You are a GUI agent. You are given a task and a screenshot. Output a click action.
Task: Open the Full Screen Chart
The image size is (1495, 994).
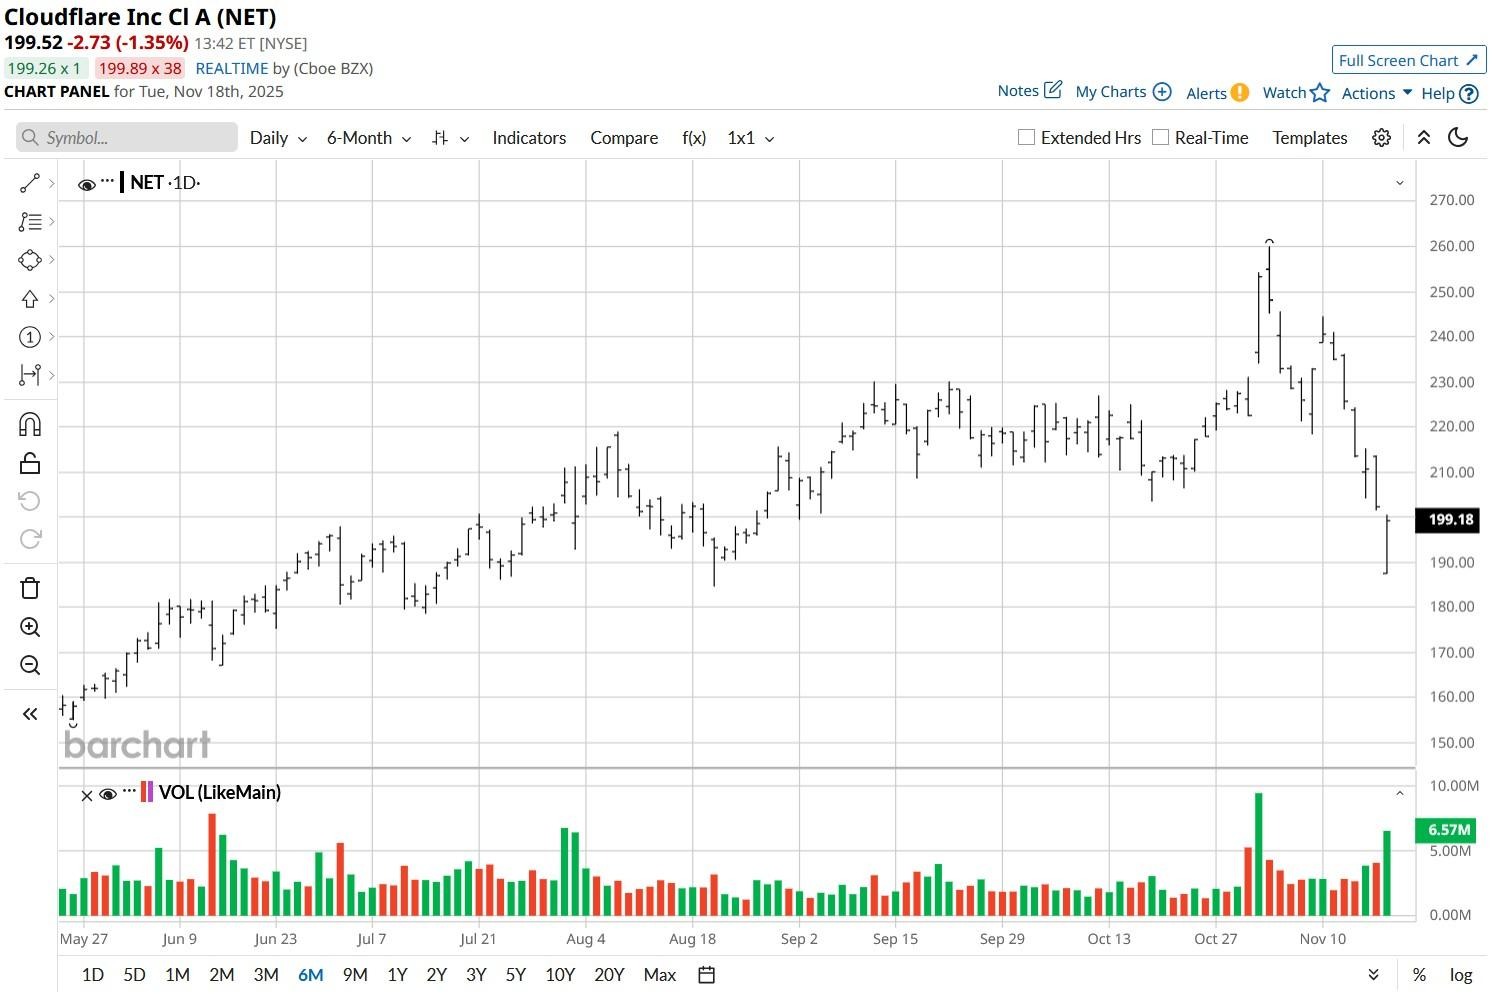(x=1409, y=60)
